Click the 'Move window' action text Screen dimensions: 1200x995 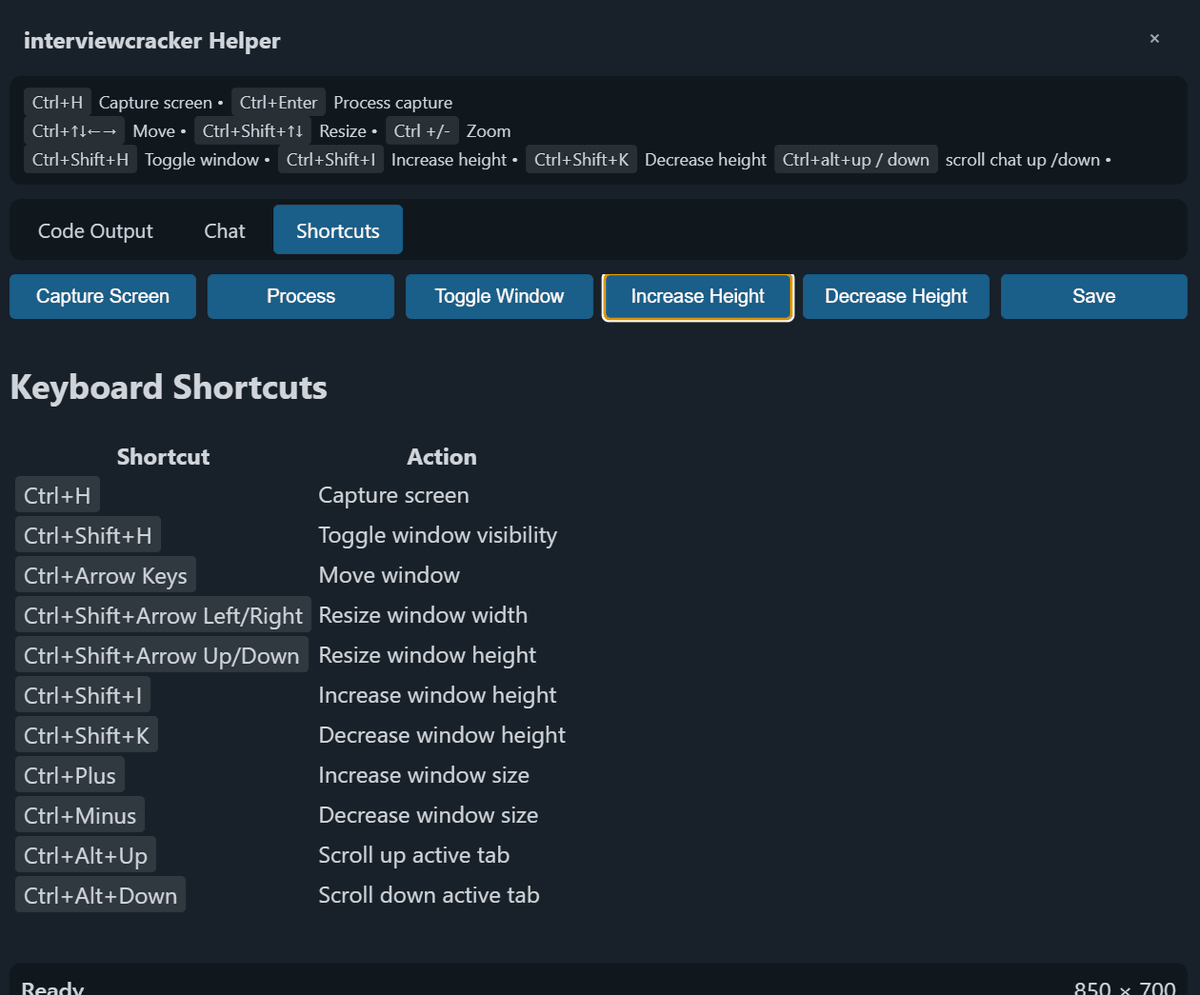coord(389,575)
